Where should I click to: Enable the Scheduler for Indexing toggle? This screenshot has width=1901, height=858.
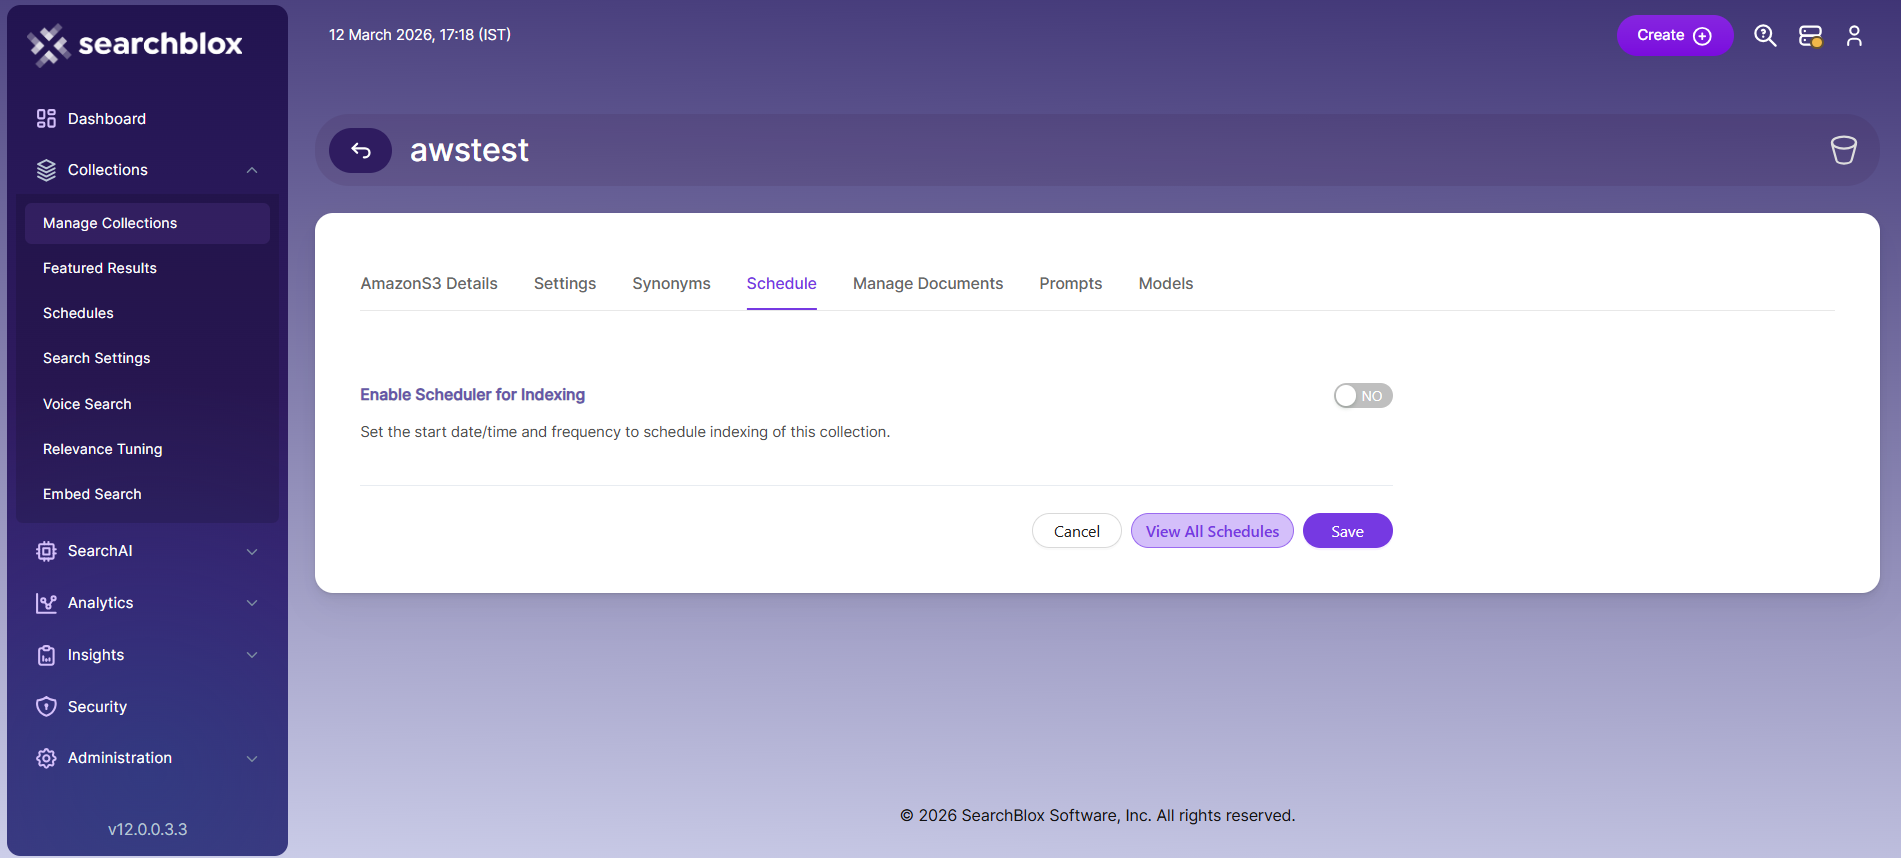1363,396
